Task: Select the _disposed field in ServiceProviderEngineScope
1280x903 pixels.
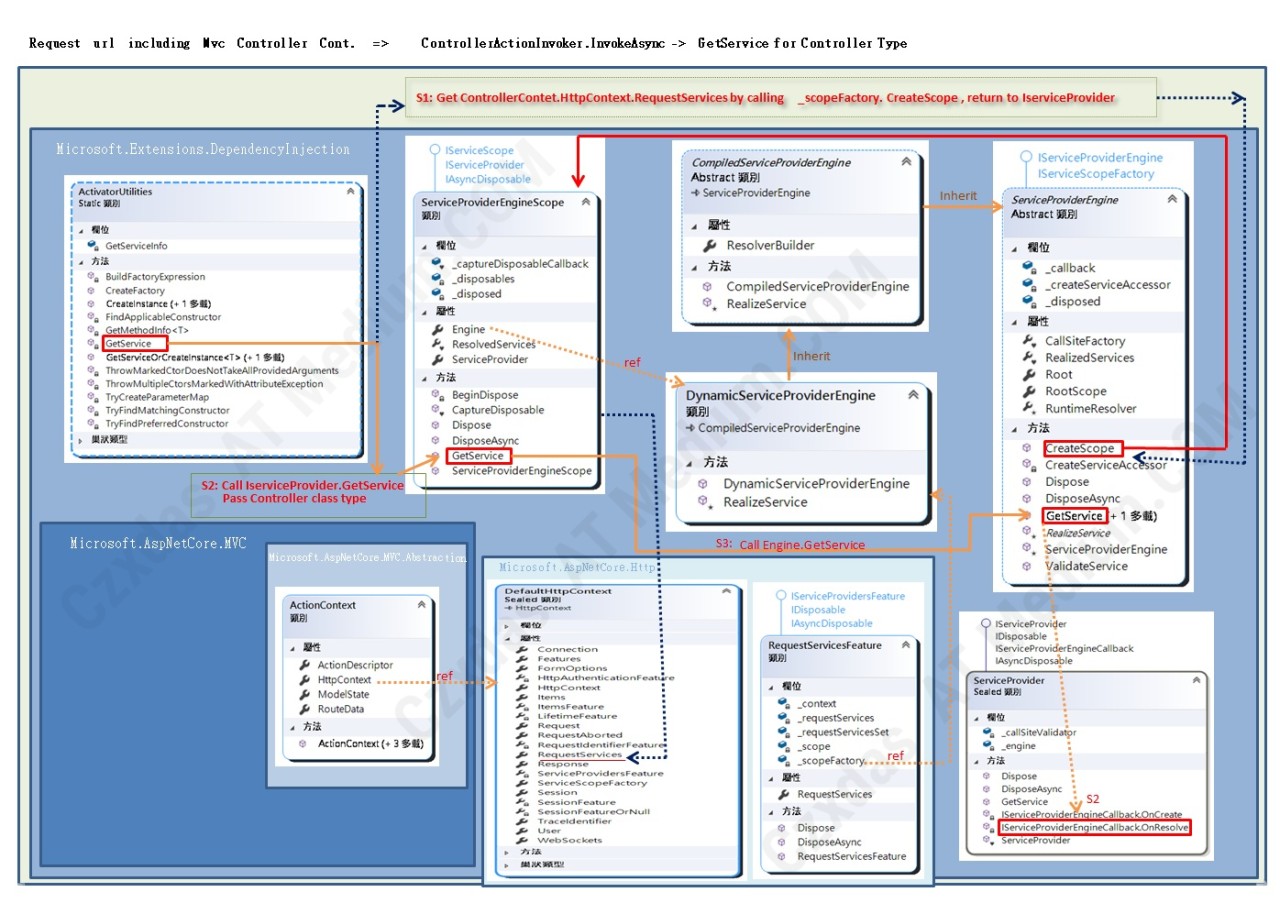Action: click(476, 294)
